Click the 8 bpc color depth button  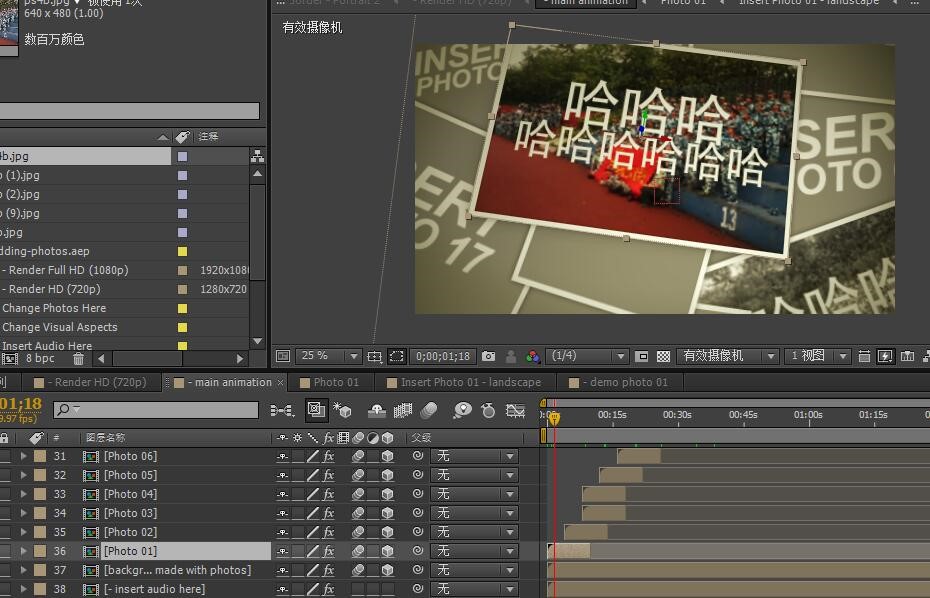click(x=40, y=358)
